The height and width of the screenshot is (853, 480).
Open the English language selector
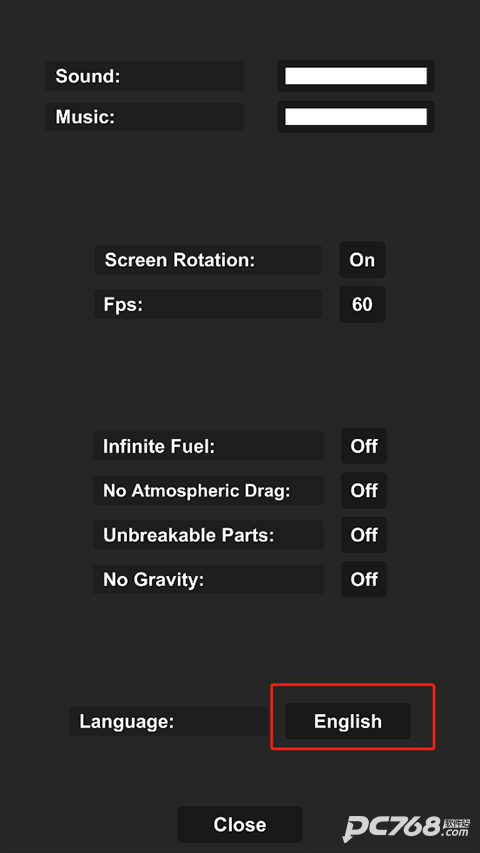[x=348, y=721]
